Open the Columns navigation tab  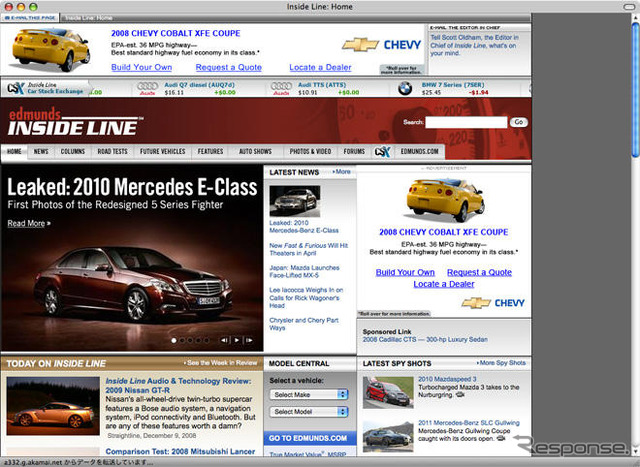click(x=73, y=151)
